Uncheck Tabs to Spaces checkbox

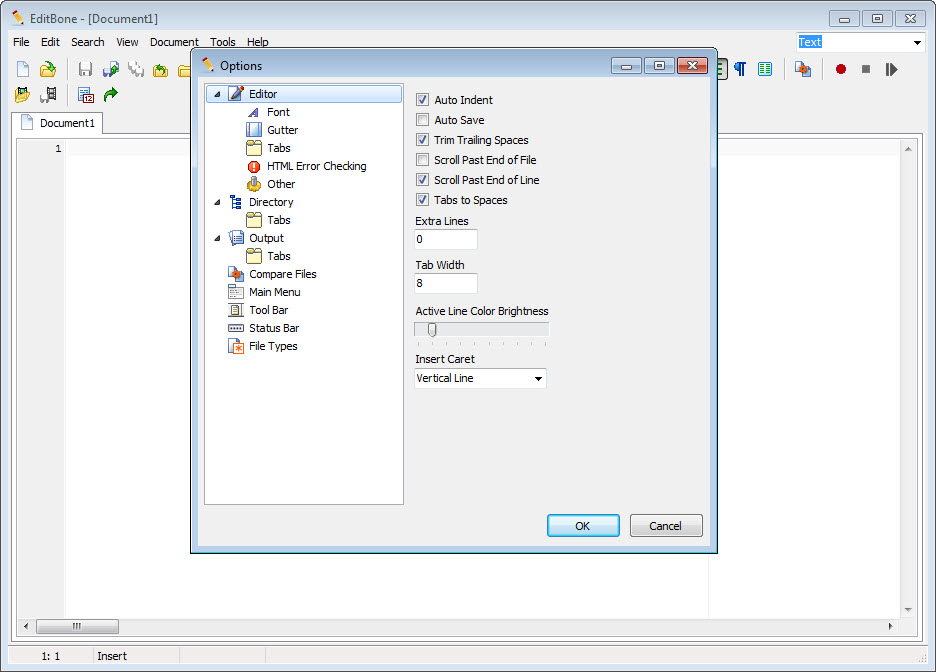pyautogui.click(x=423, y=200)
